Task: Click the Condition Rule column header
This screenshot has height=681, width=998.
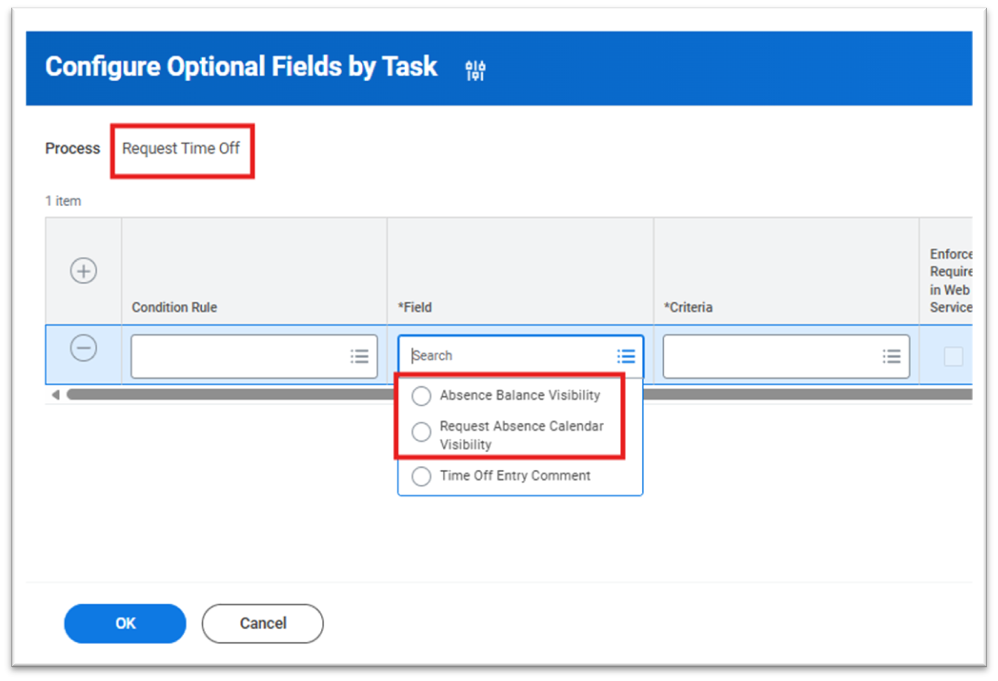Action: click(x=174, y=307)
